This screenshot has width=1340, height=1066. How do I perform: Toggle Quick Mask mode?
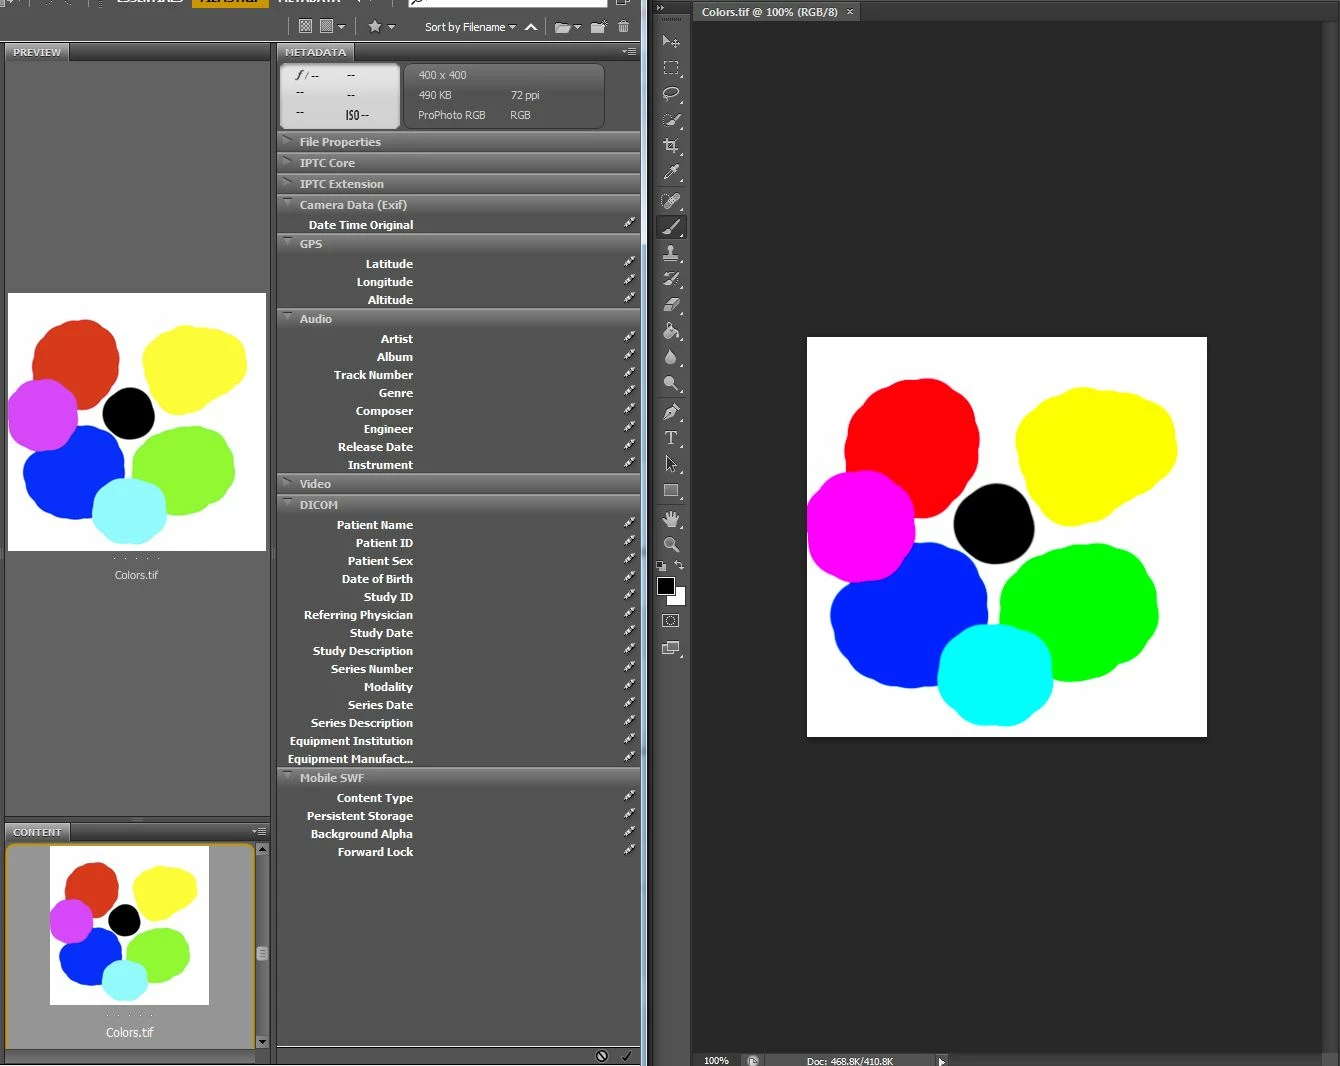pos(671,621)
